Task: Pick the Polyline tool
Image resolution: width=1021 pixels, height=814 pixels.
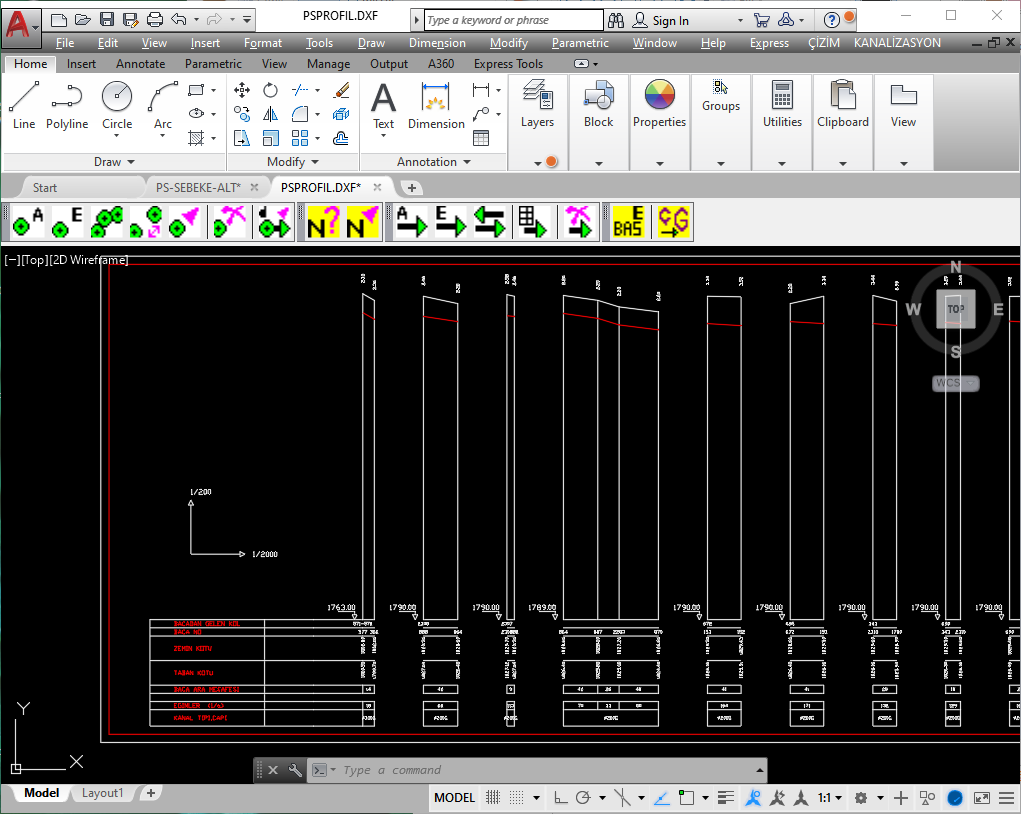Action: point(67,105)
